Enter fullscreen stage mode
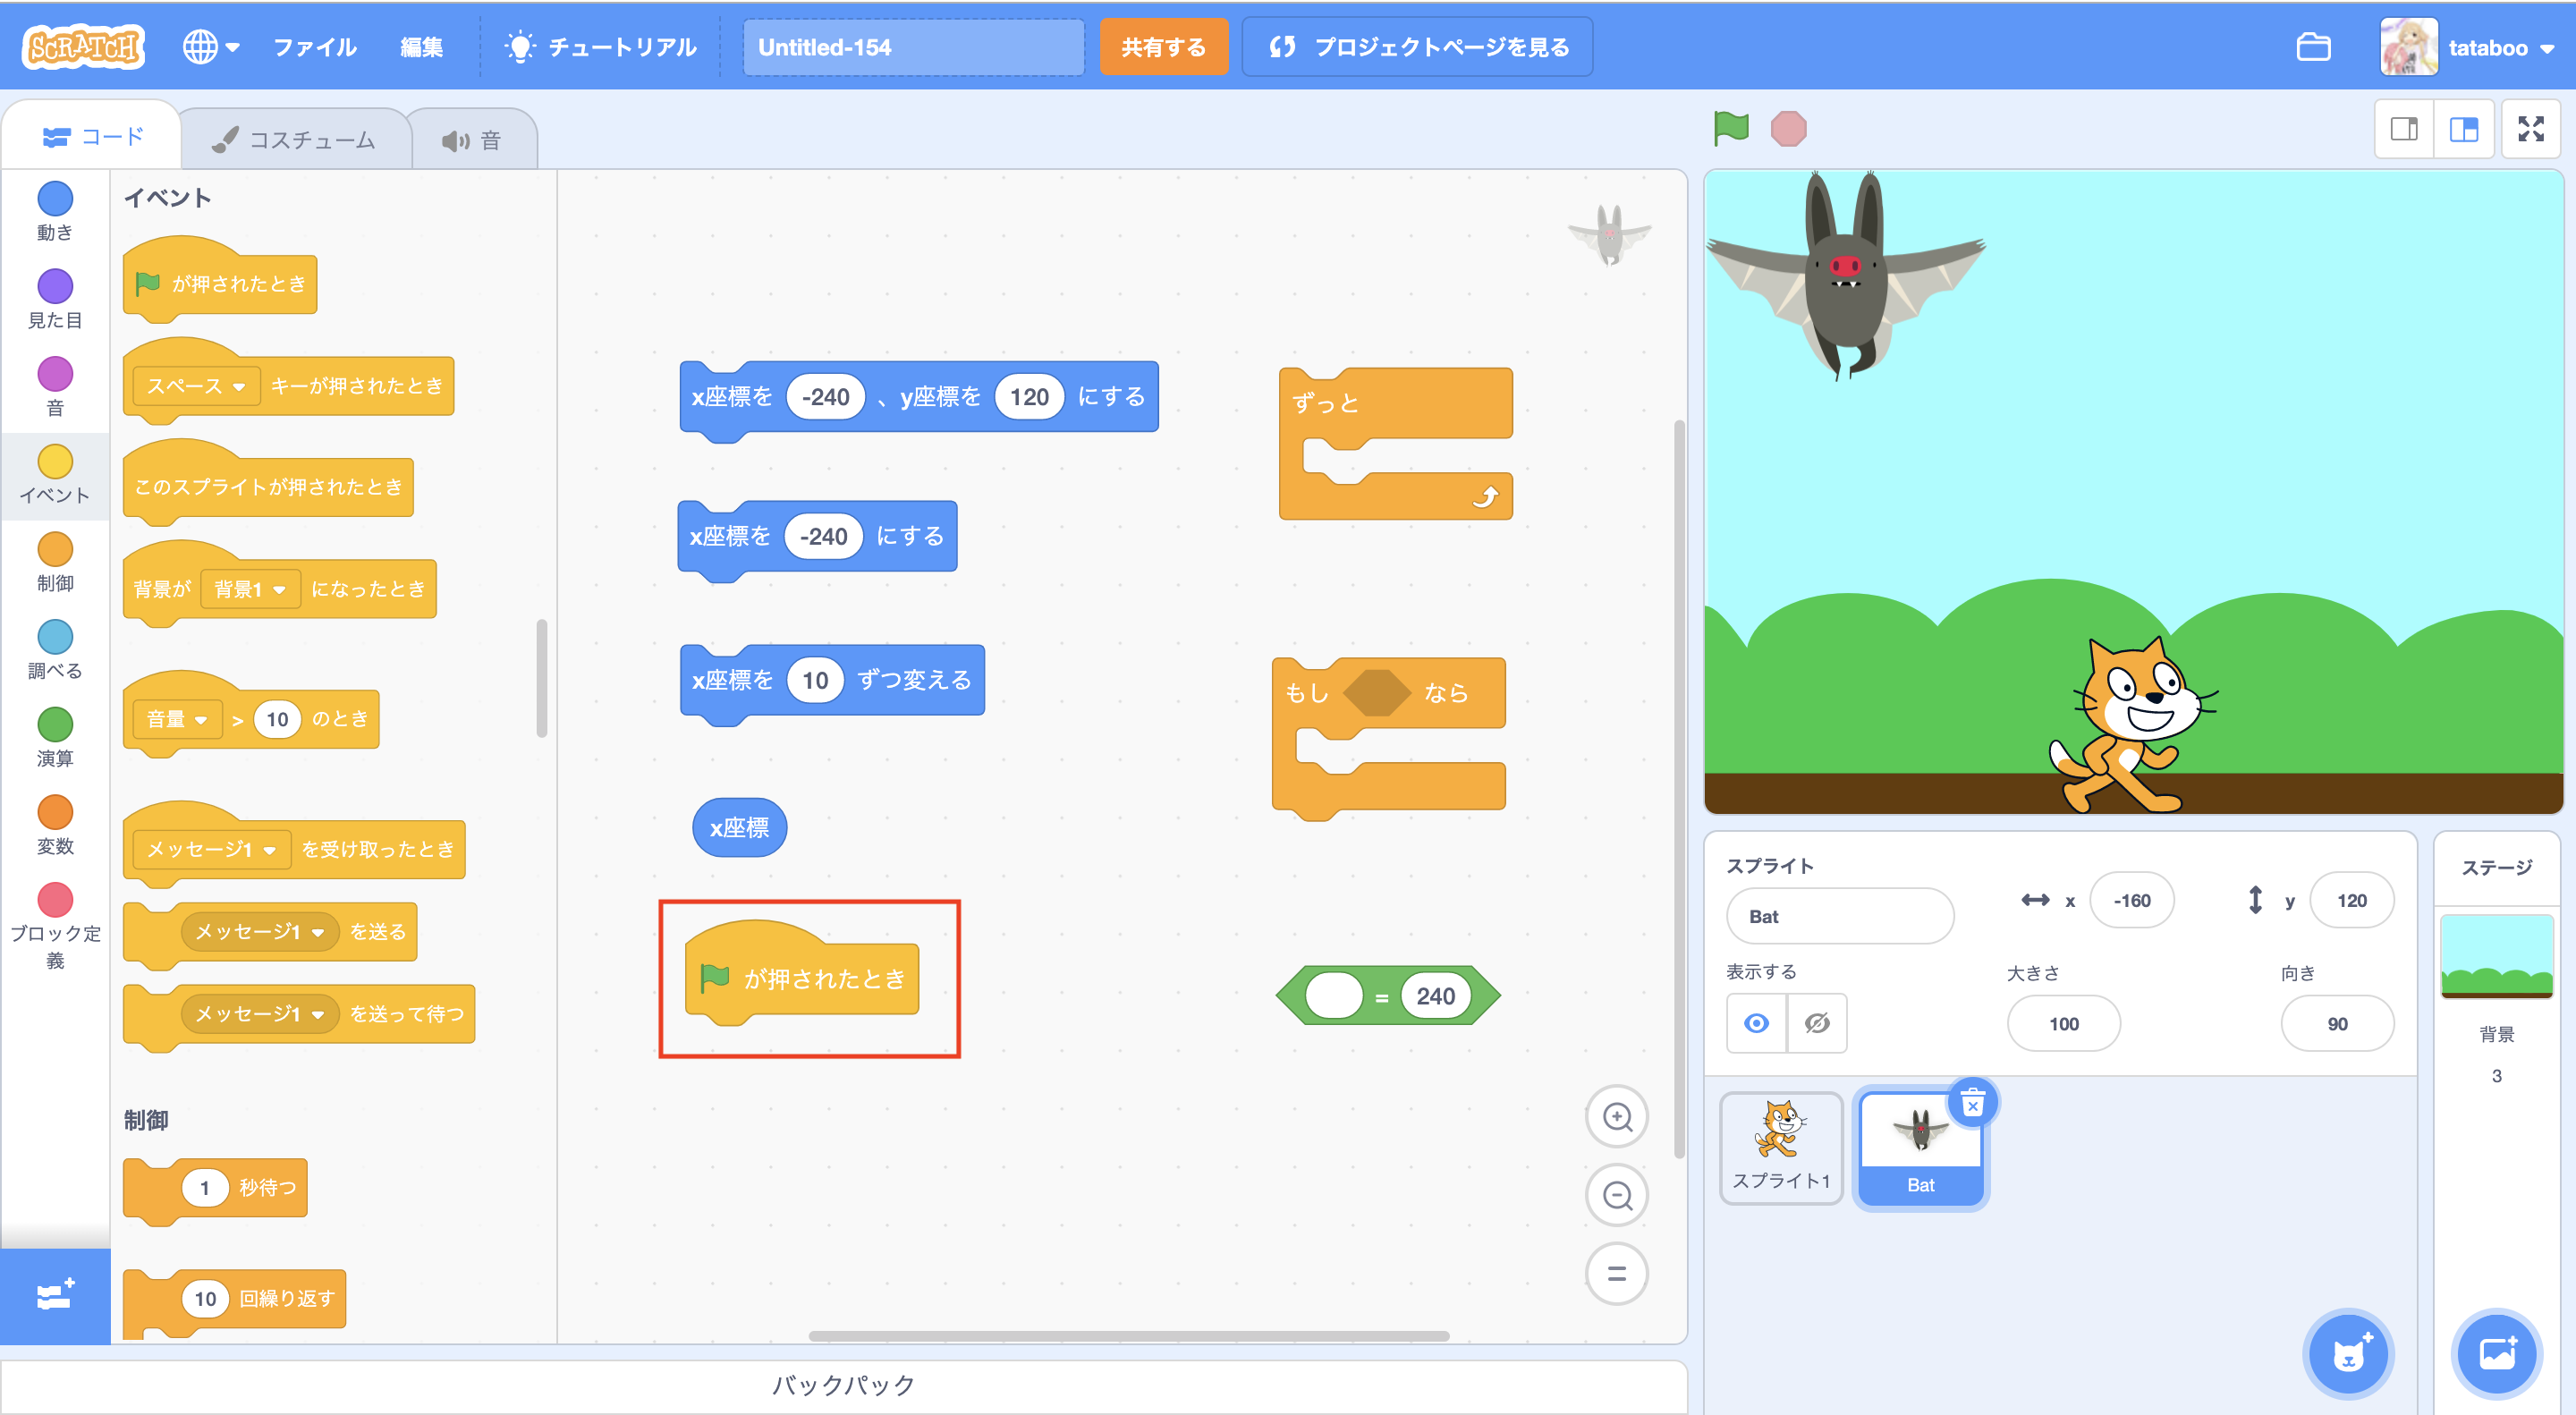The height and width of the screenshot is (1415, 2576). 2530,128
